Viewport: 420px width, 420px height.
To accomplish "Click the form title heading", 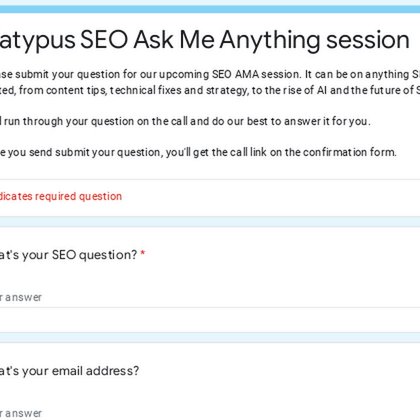I will 205,40.
